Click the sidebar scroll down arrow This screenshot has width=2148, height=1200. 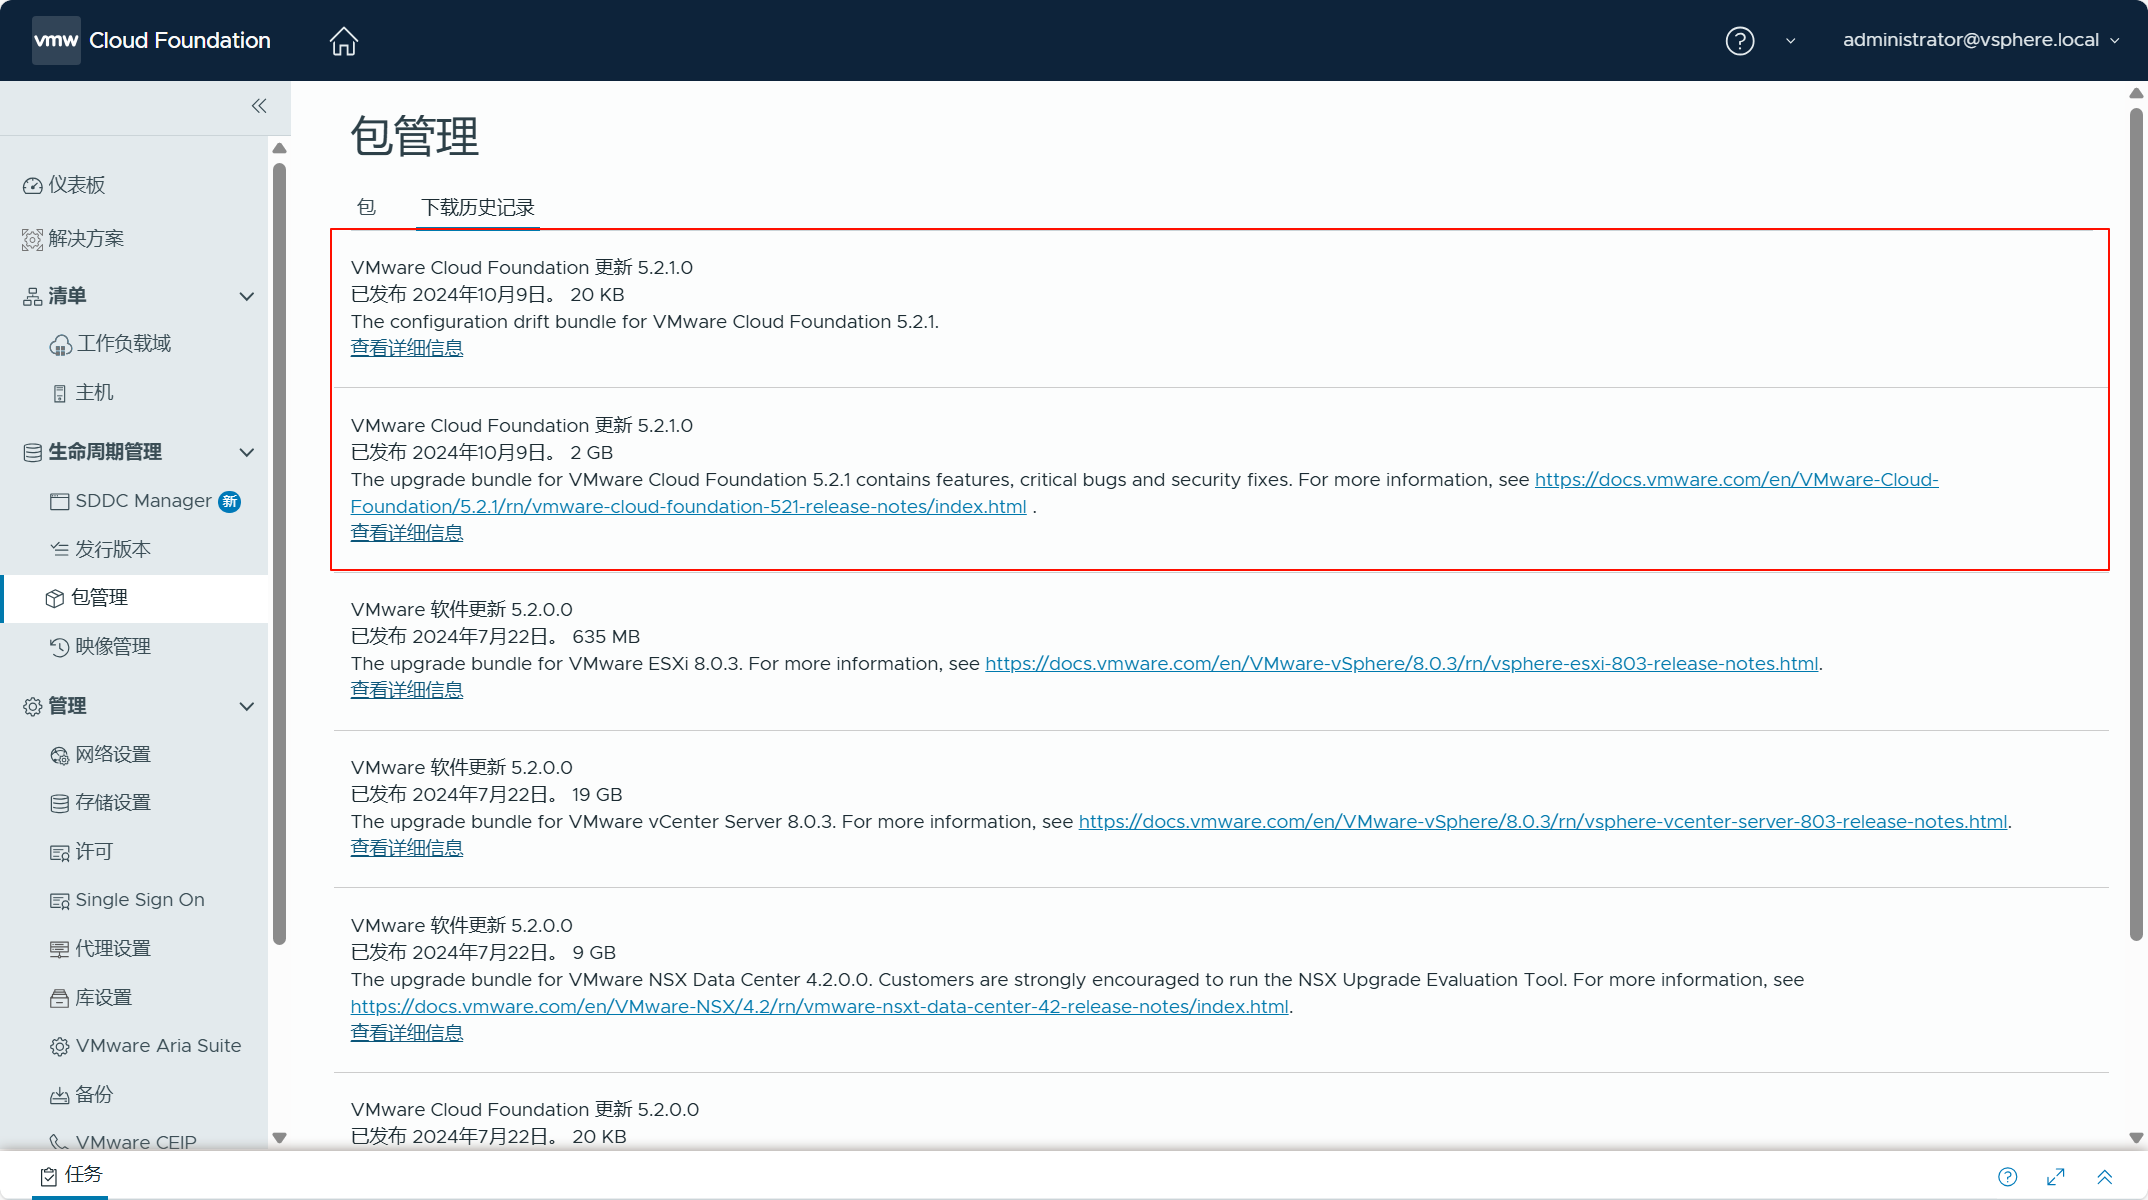(x=280, y=1138)
